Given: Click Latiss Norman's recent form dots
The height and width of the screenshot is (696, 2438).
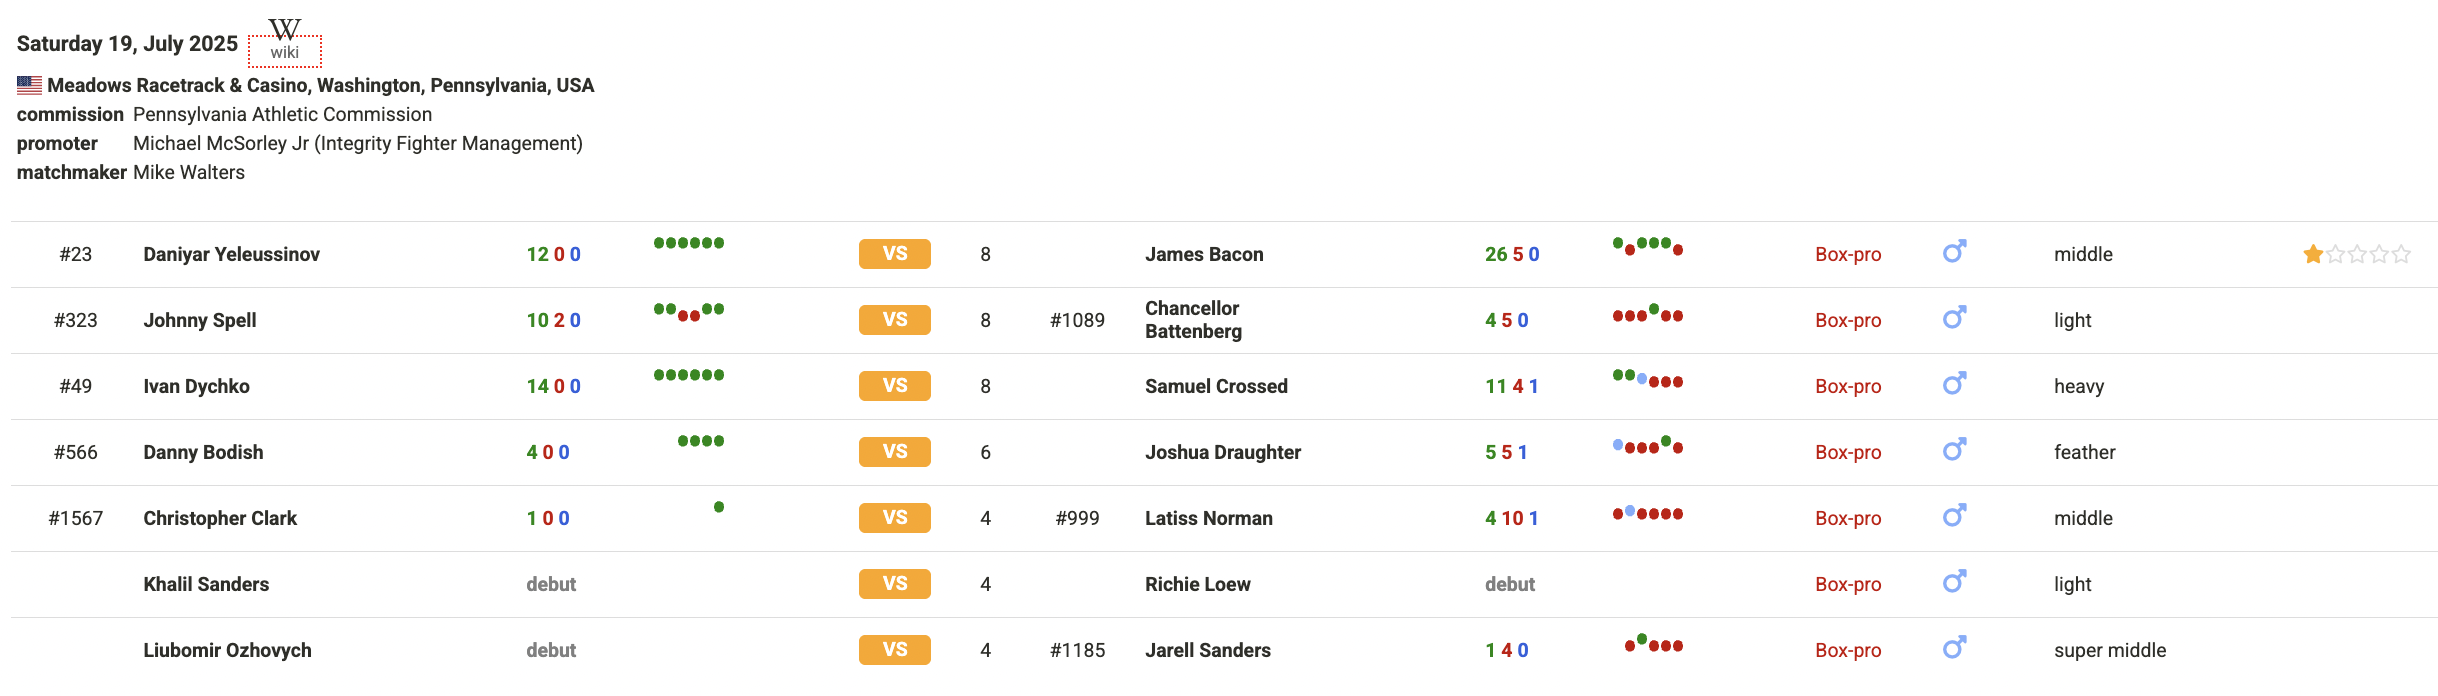Looking at the screenshot, I should [x=1648, y=513].
